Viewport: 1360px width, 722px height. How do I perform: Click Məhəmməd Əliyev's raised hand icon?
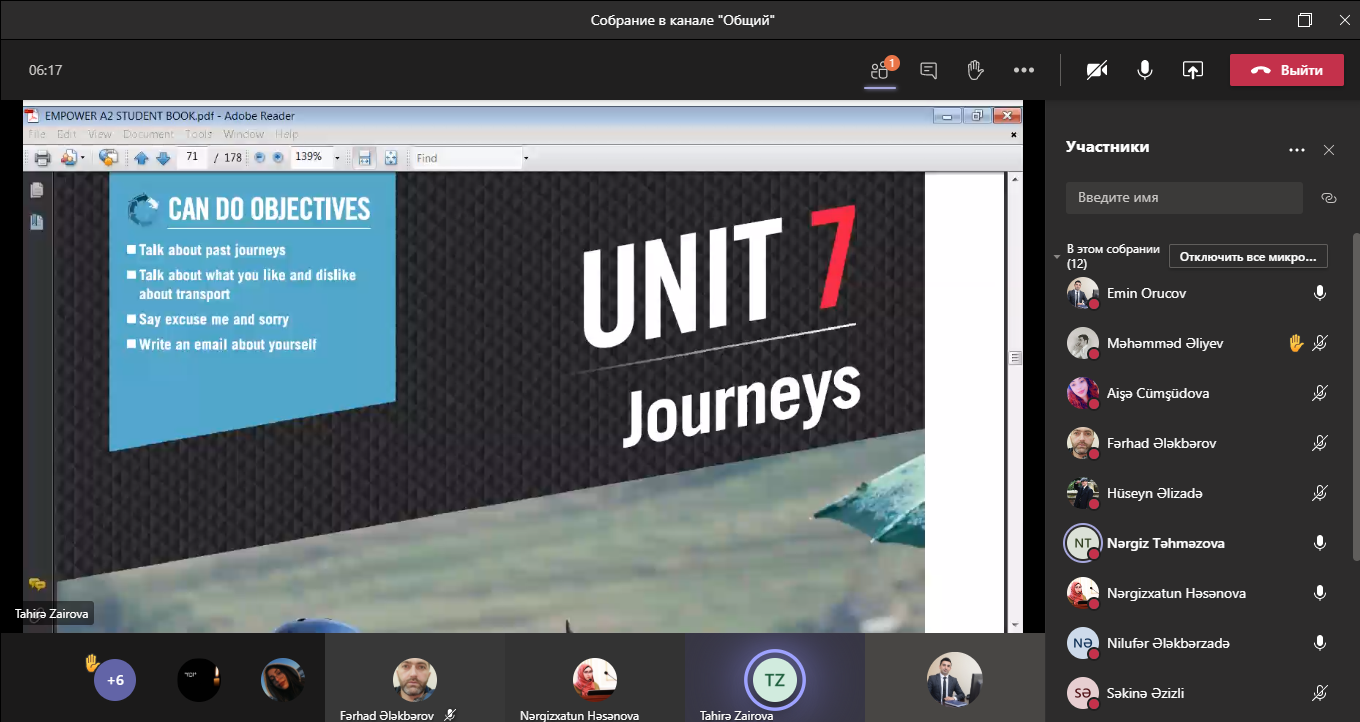point(1296,343)
